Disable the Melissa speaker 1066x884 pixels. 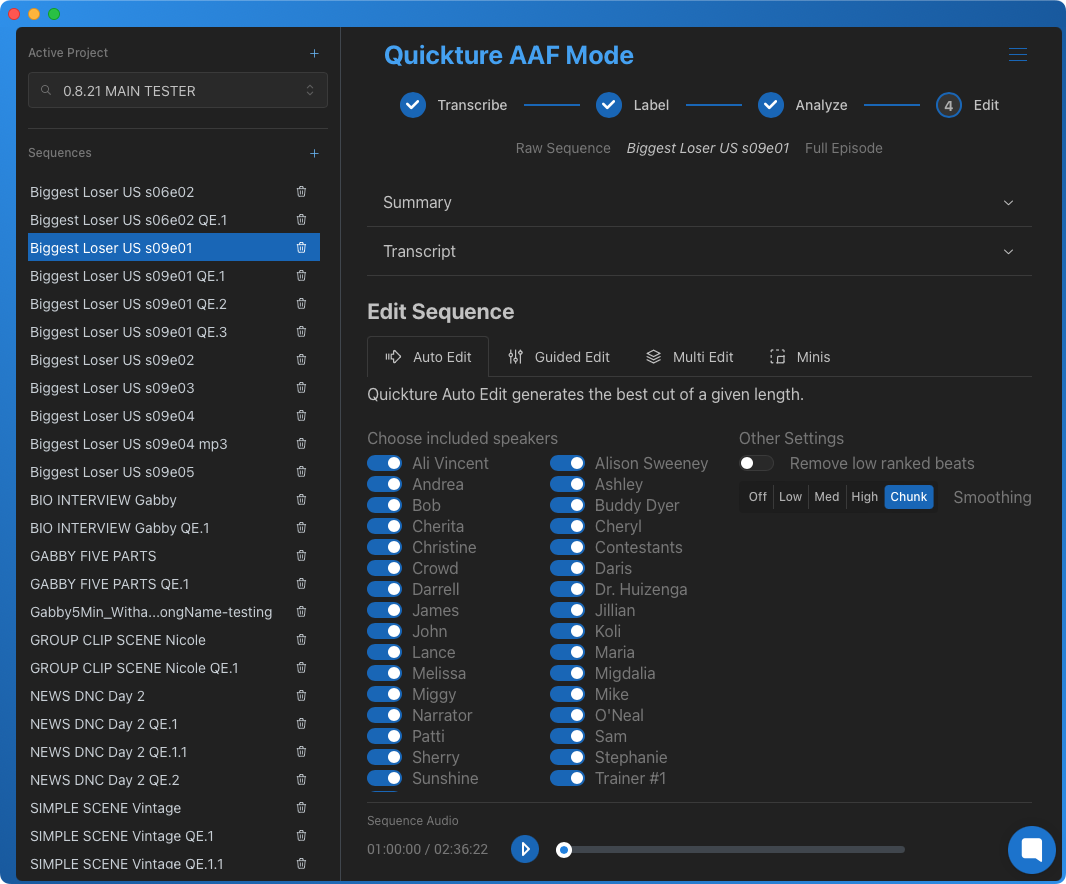(x=385, y=673)
